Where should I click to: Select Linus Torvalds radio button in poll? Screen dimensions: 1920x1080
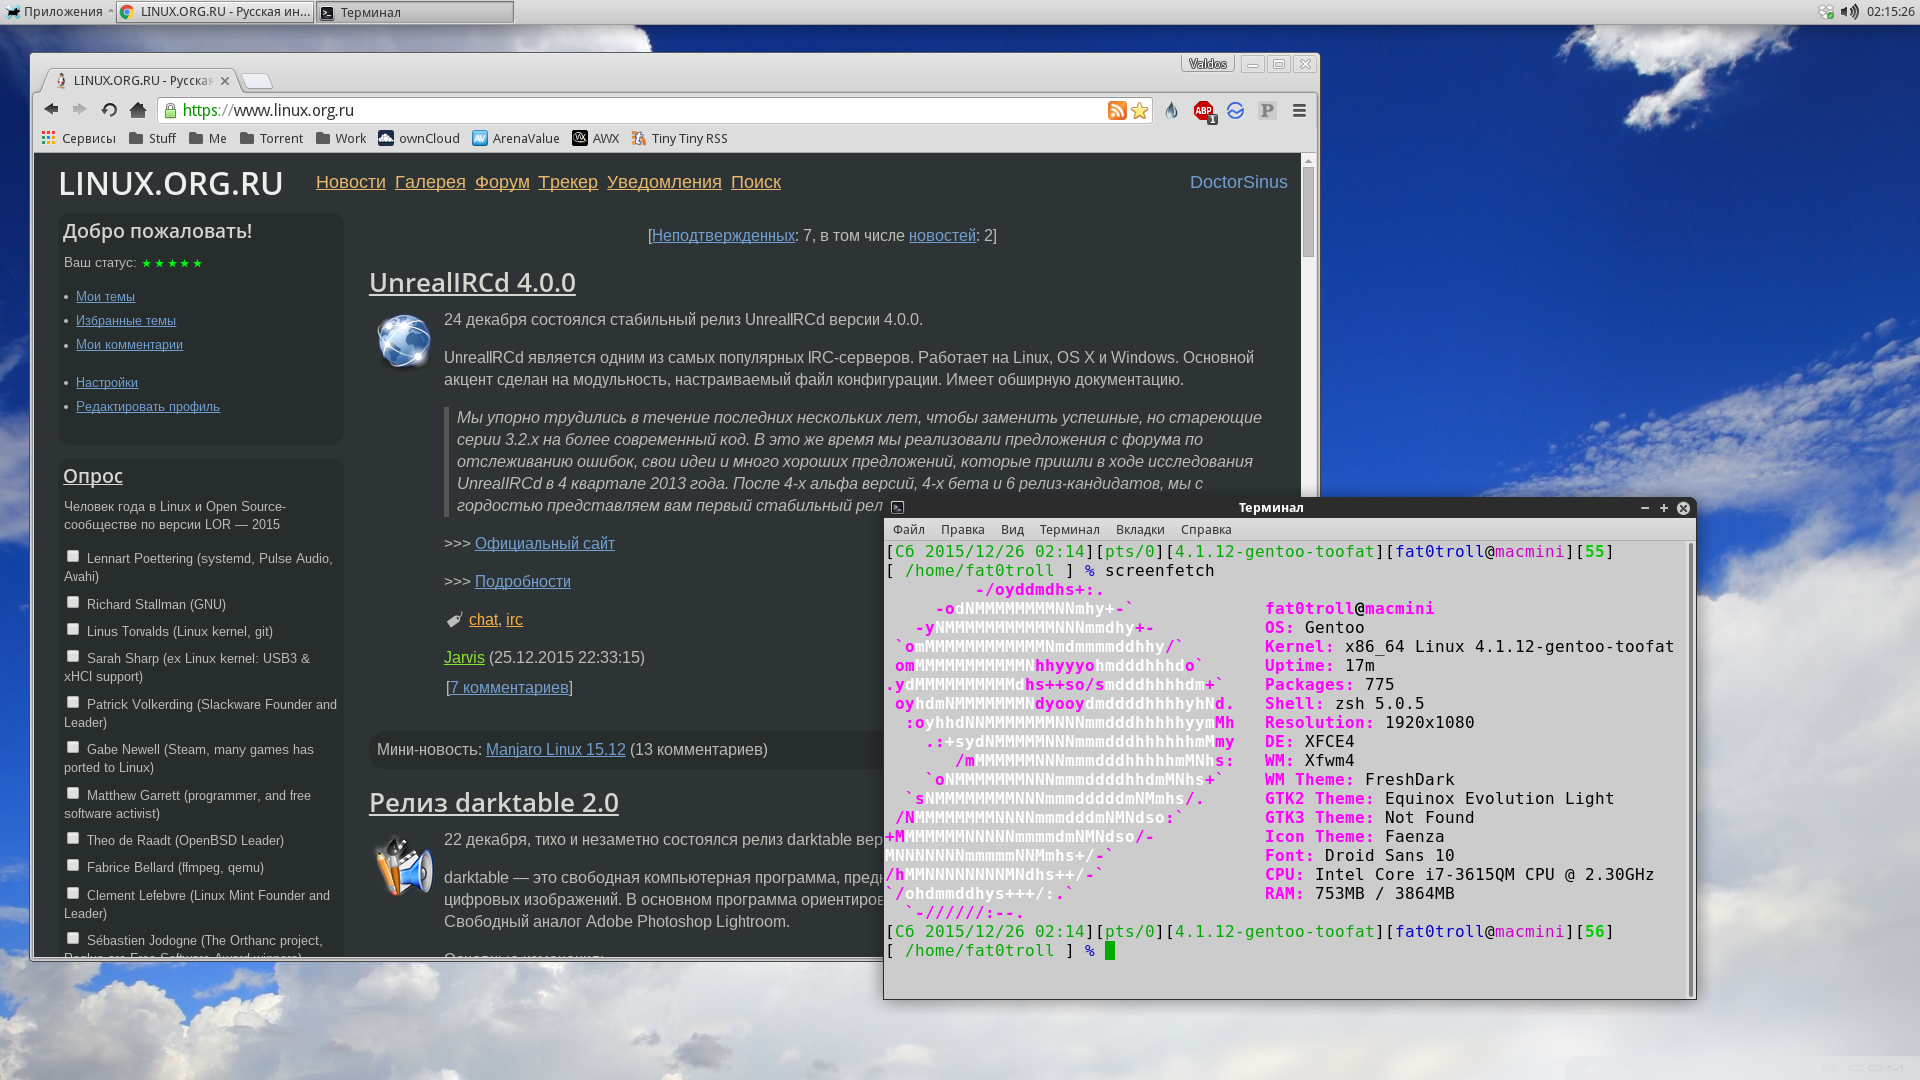73,629
